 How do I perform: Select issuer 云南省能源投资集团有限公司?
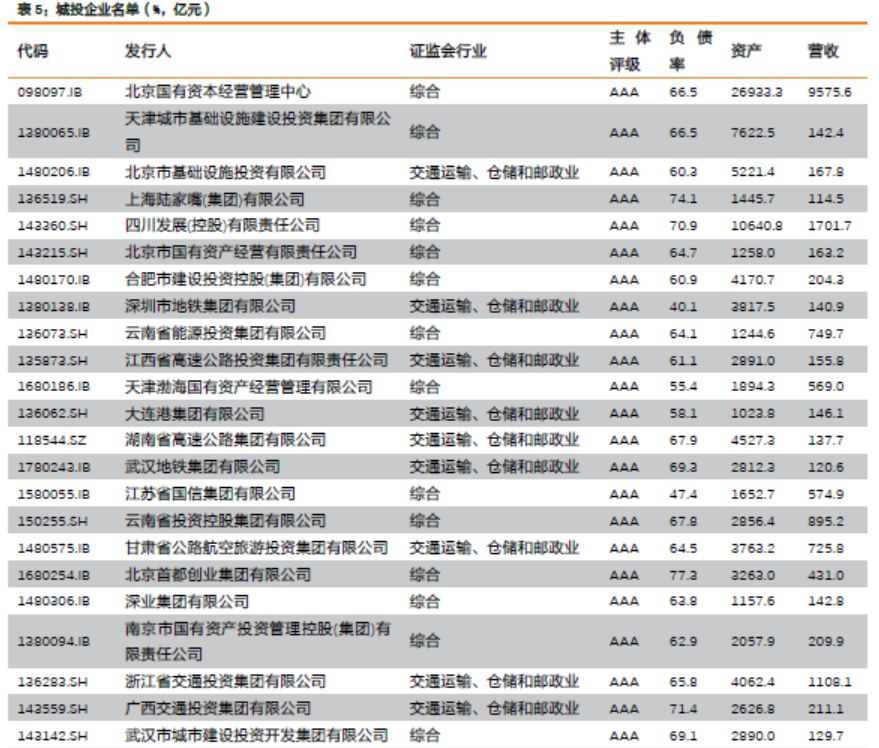coord(225,333)
